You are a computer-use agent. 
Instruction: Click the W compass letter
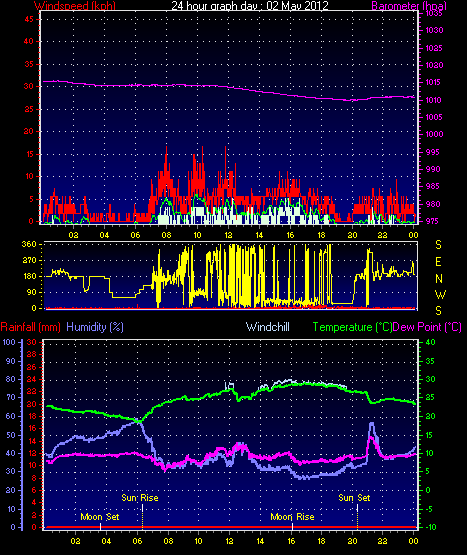click(x=440, y=294)
